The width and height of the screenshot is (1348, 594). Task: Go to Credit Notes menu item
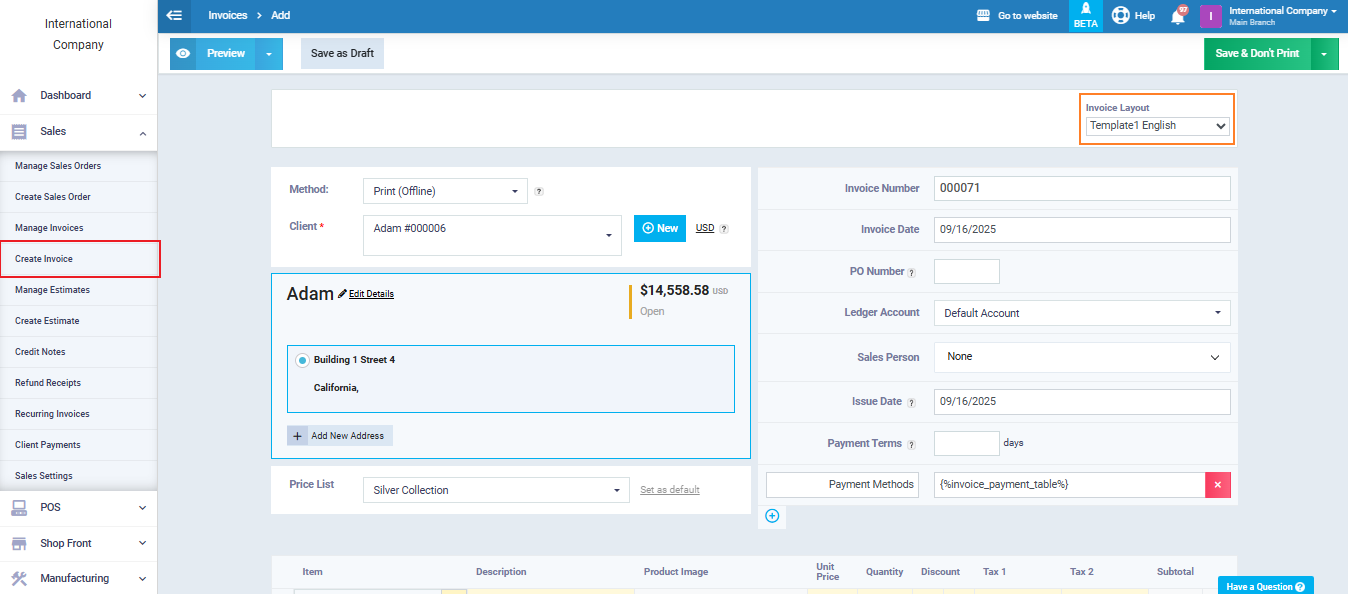pyautogui.click(x=40, y=352)
